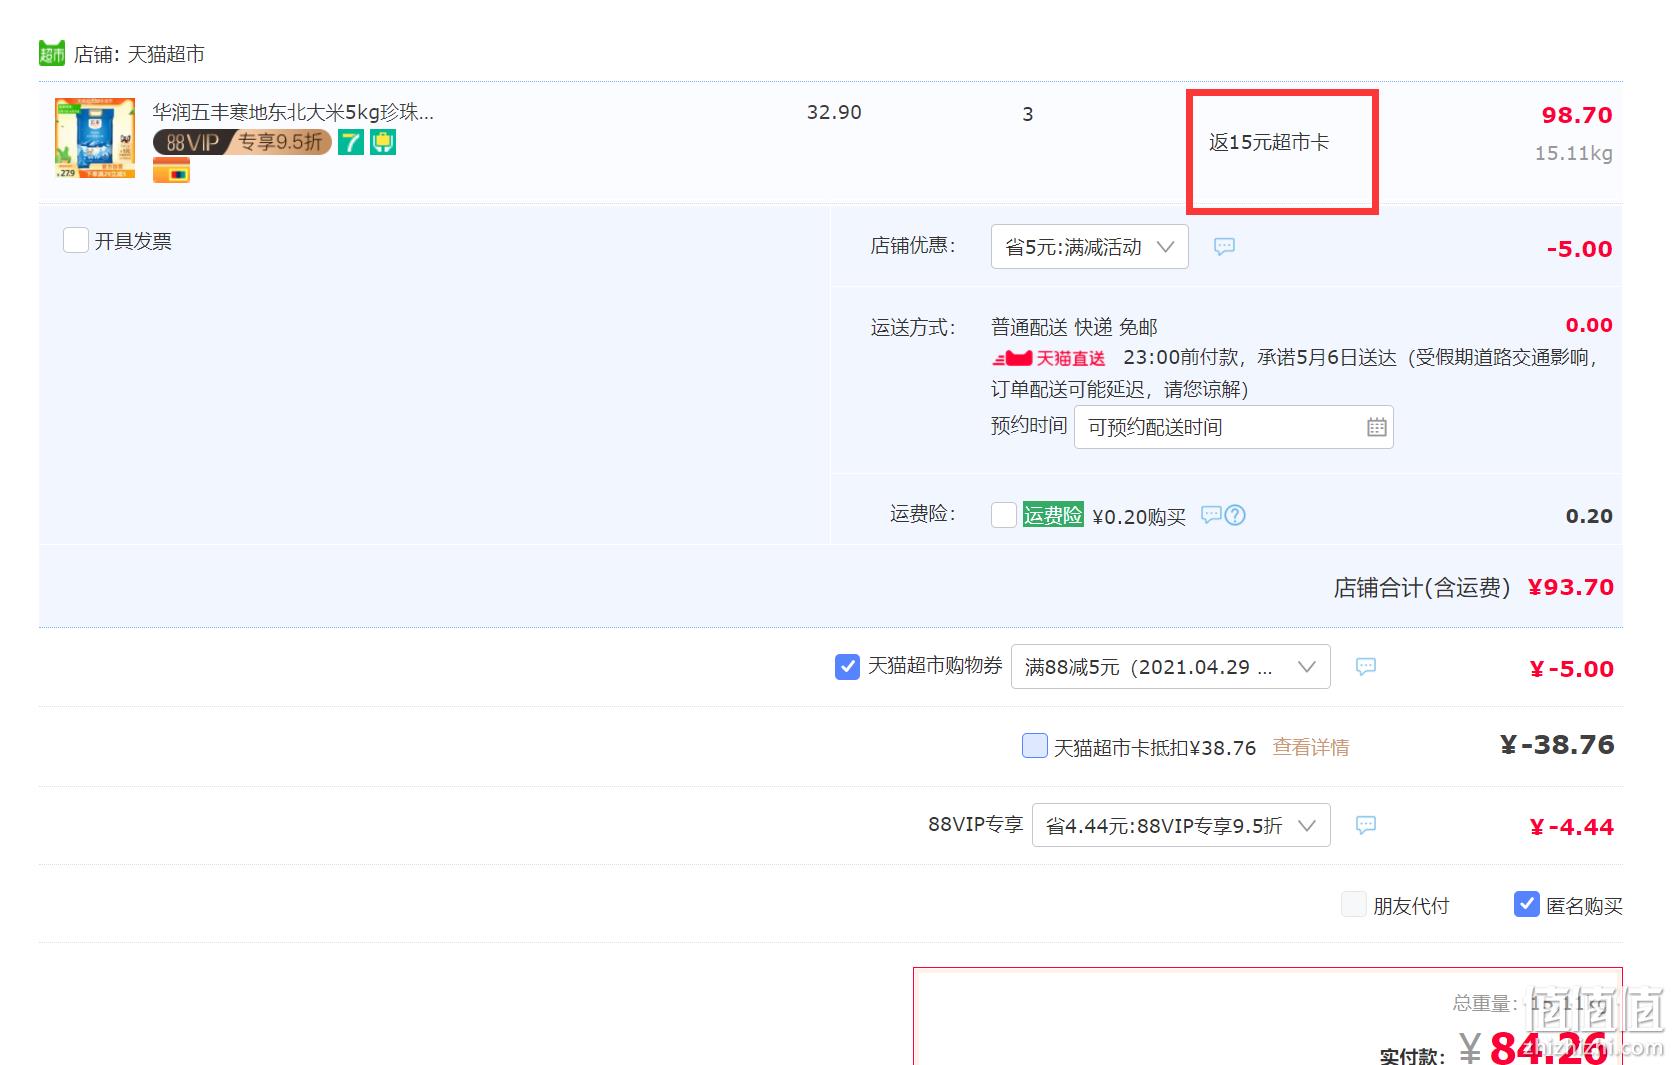Click the 88VIP 专享9.5折 badge
The width and height of the screenshot is (1673, 1065).
242,142
